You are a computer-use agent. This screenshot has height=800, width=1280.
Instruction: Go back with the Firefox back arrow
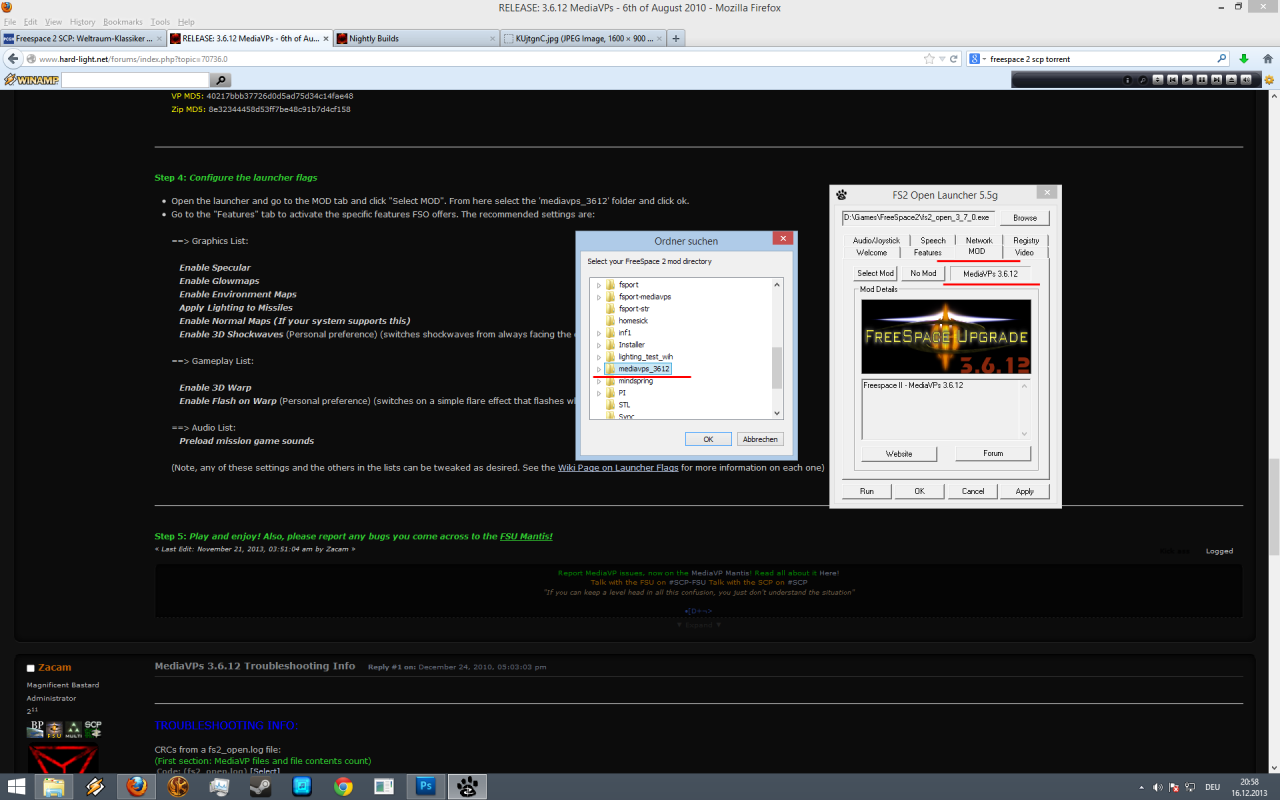coord(14,58)
